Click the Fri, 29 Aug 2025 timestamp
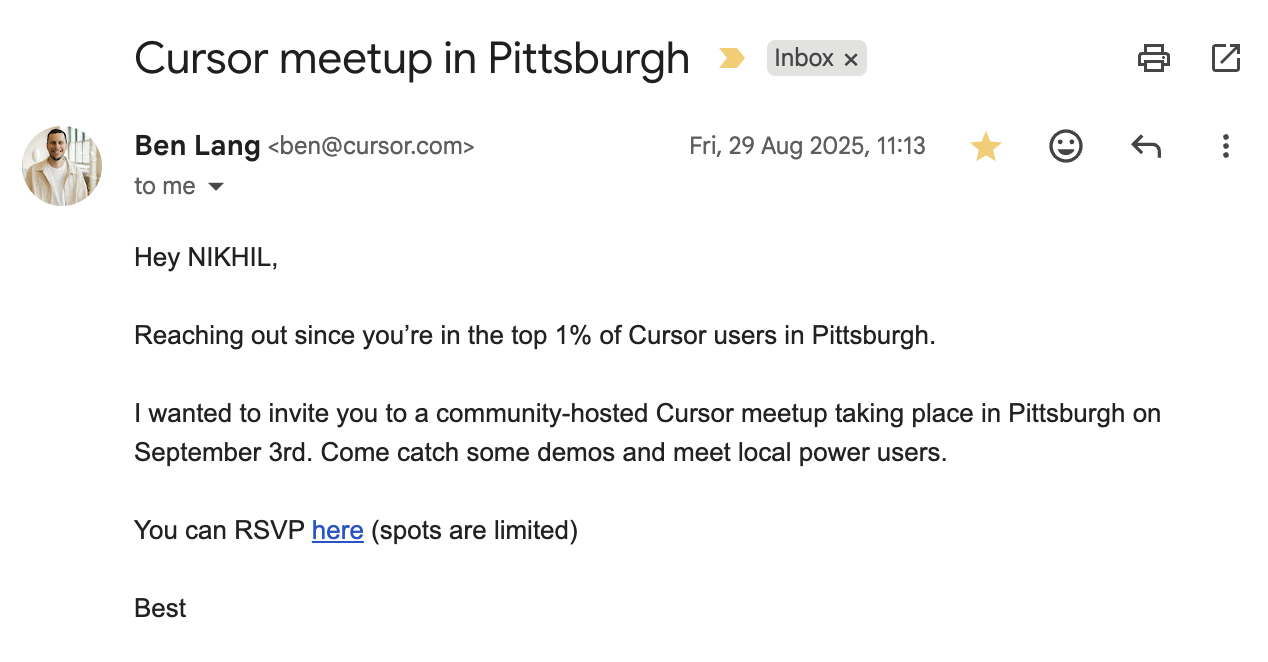 (x=807, y=147)
